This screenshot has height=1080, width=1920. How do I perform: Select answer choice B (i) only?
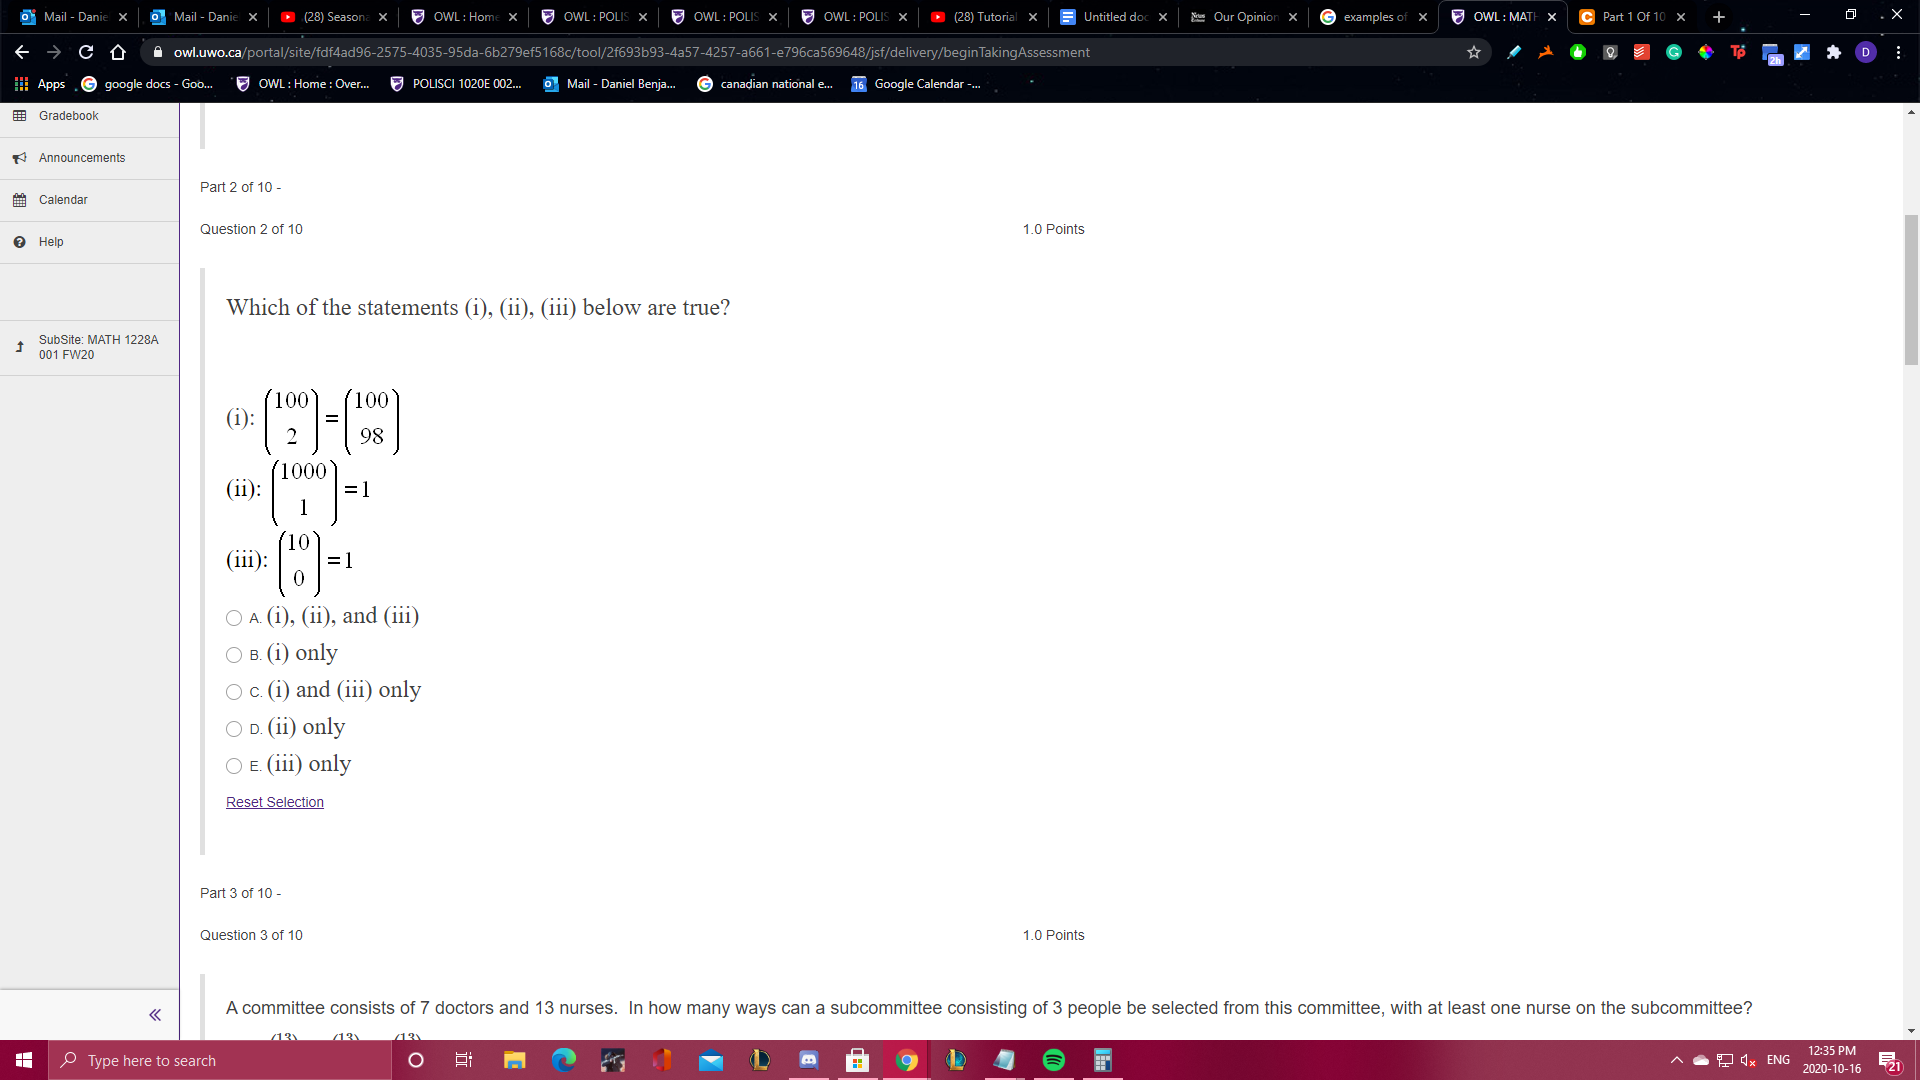pos(233,655)
